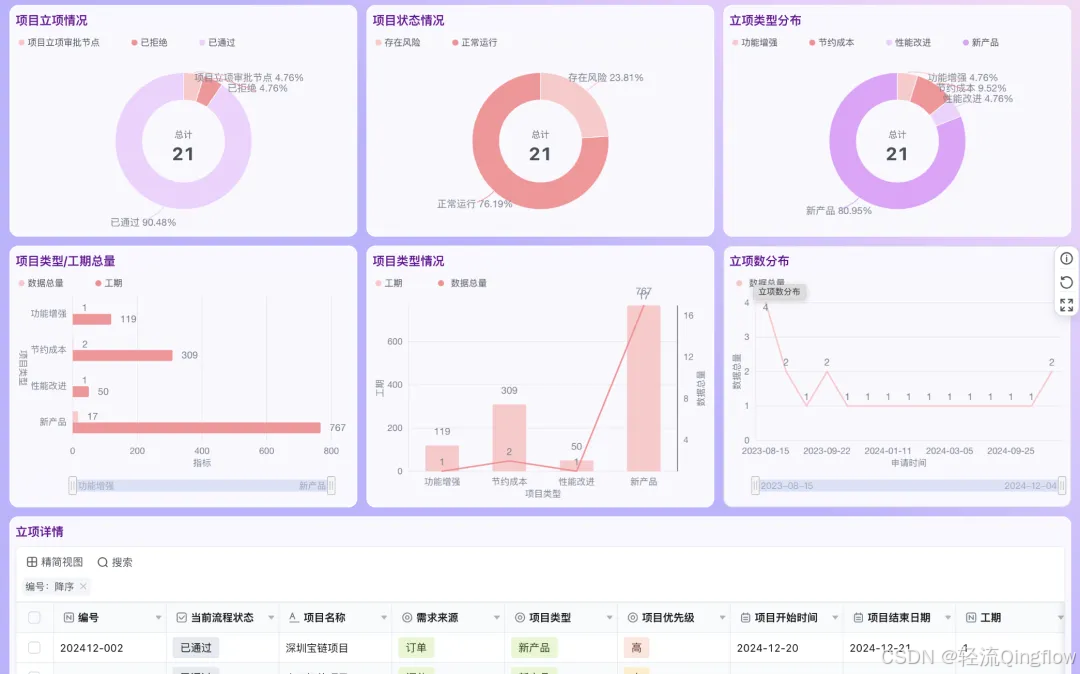Click the 767 horizontal bar for 新产品
Image resolution: width=1080 pixels, height=674 pixels.
click(196, 428)
